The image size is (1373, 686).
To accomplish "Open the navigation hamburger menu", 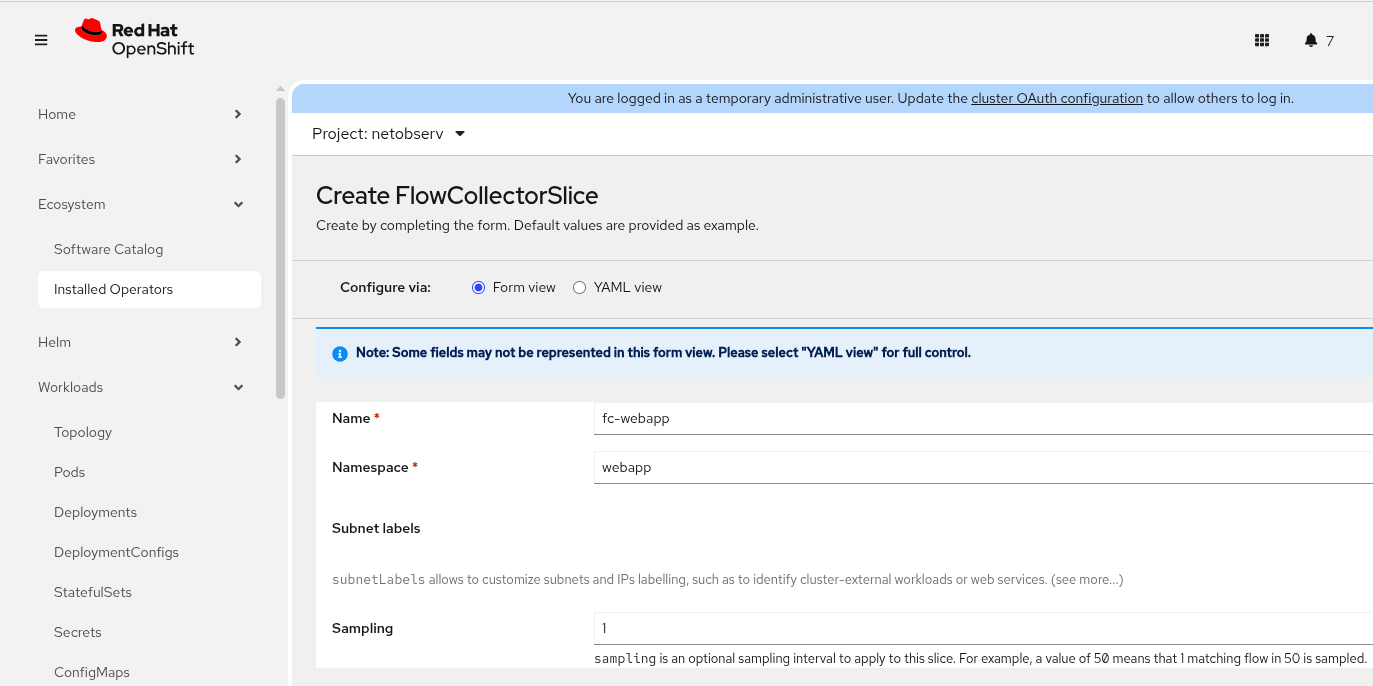I will (41, 39).
